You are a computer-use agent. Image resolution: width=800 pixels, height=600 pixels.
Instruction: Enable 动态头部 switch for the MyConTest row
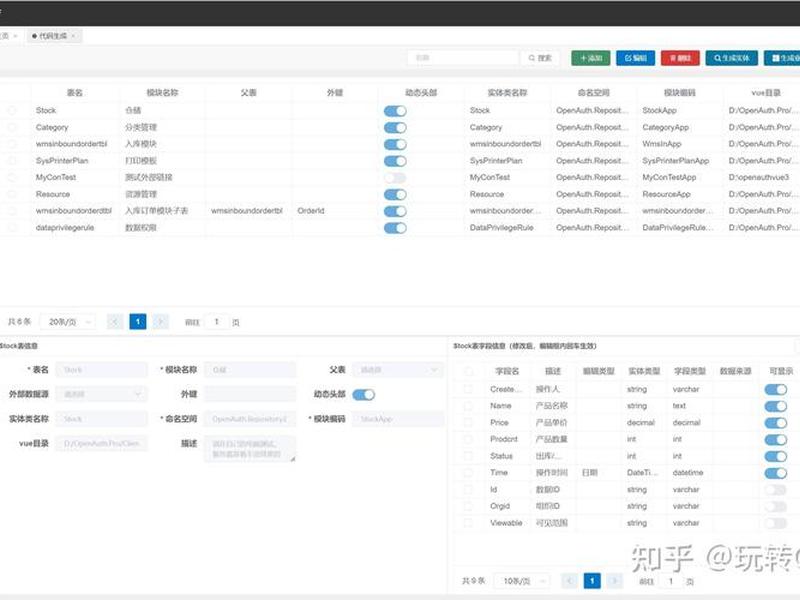click(x=395, y=178)
